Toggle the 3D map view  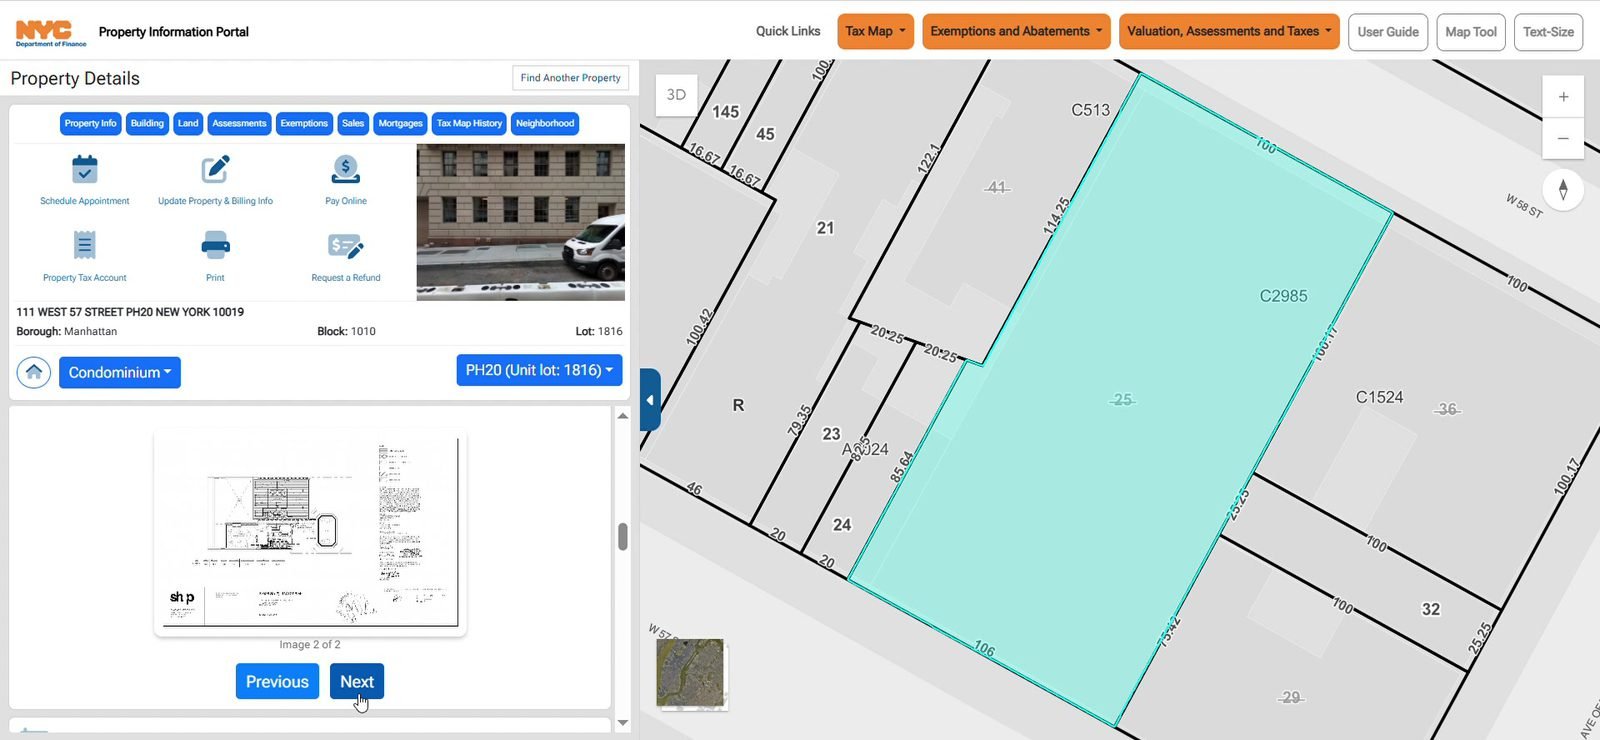click(x=676, y=95)
